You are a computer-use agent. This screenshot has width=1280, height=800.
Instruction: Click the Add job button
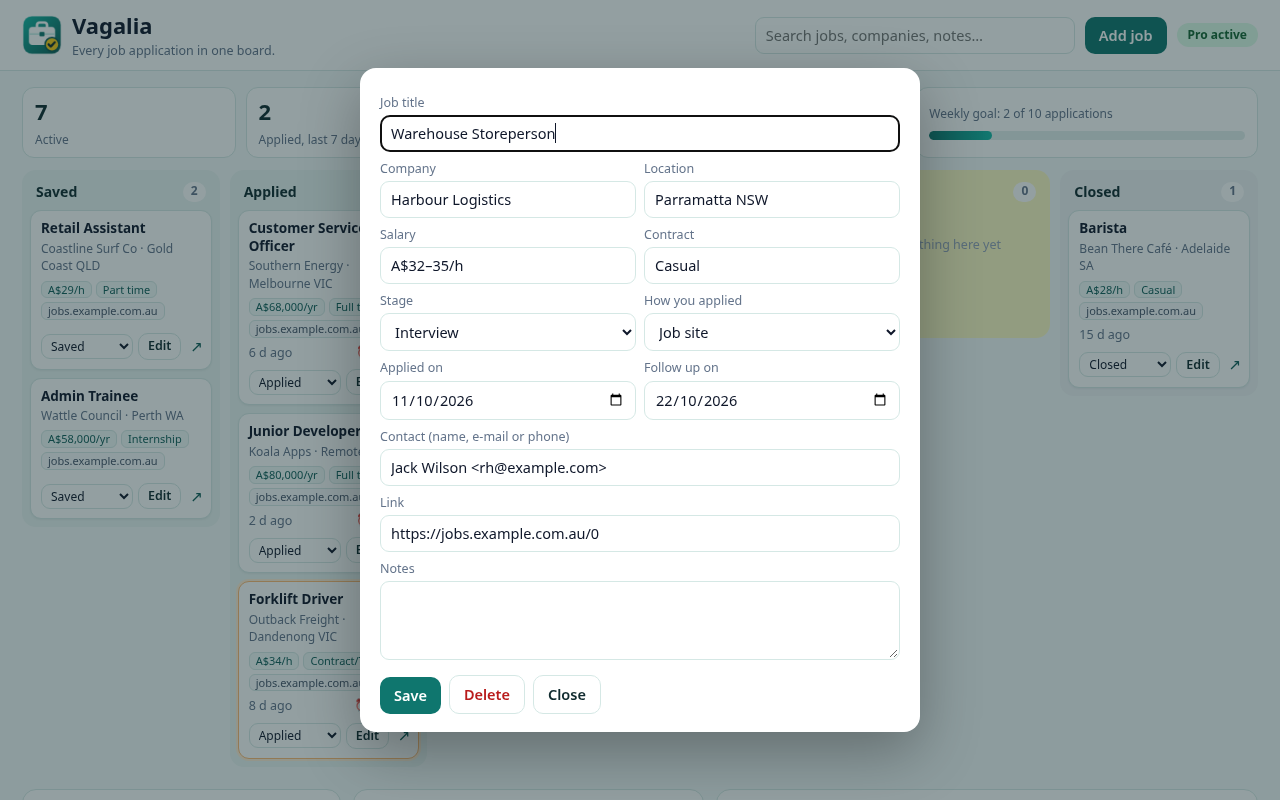(x=1126, y=35)
